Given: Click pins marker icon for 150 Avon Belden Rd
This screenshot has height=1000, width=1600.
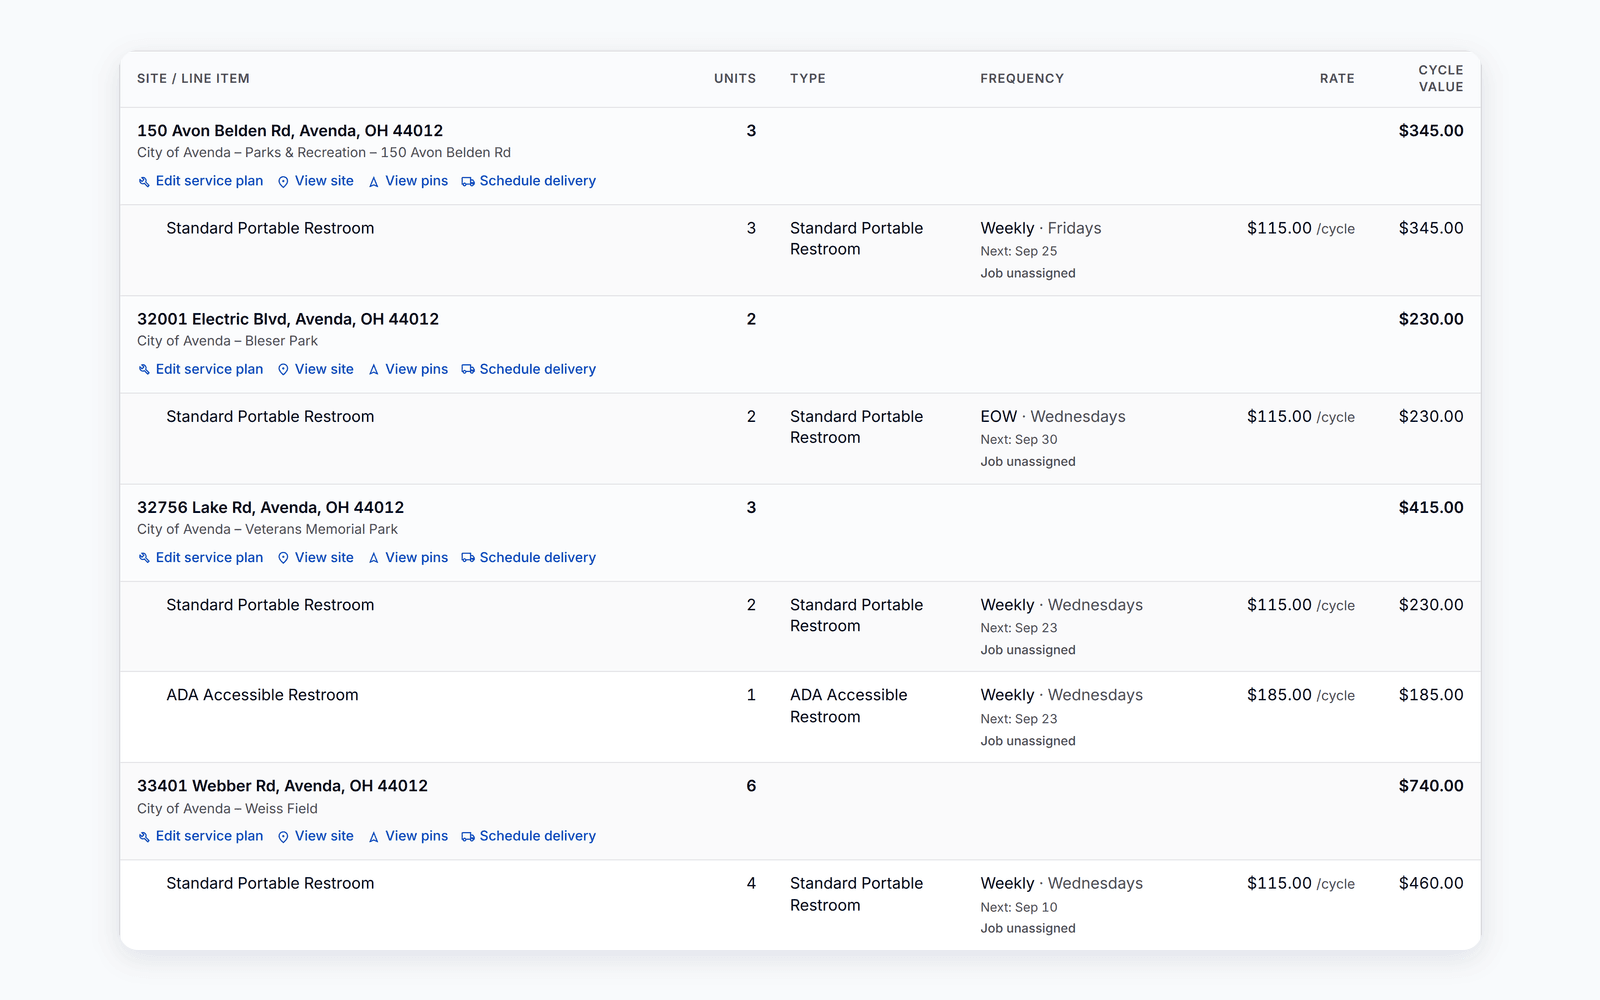Looking at the screenshot, I should coord(374,182).
